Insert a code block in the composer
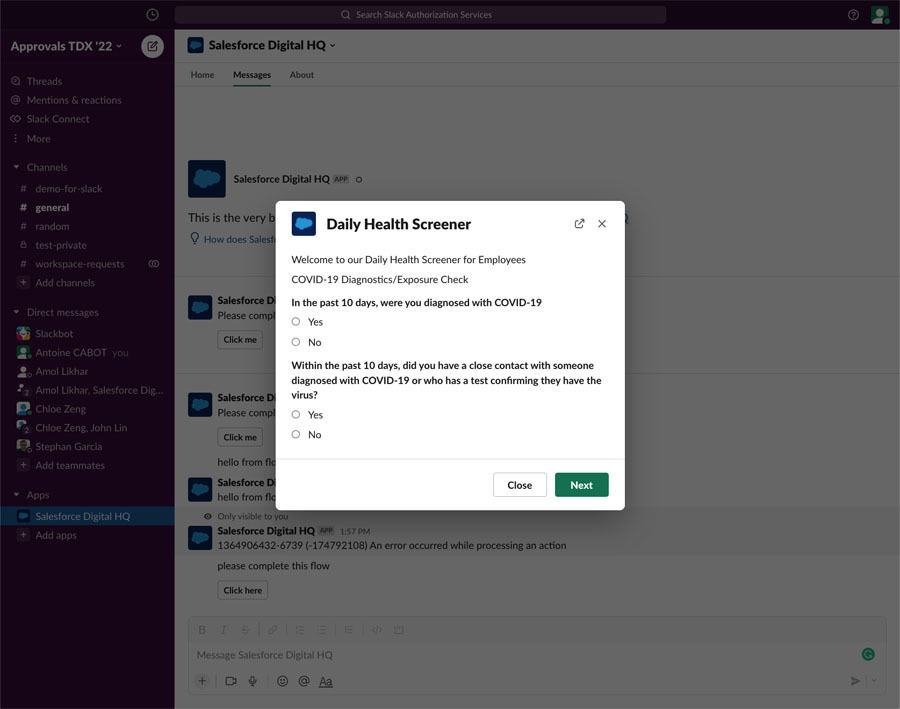This screenshot has height=709, width=900. [x=398, y=630]
